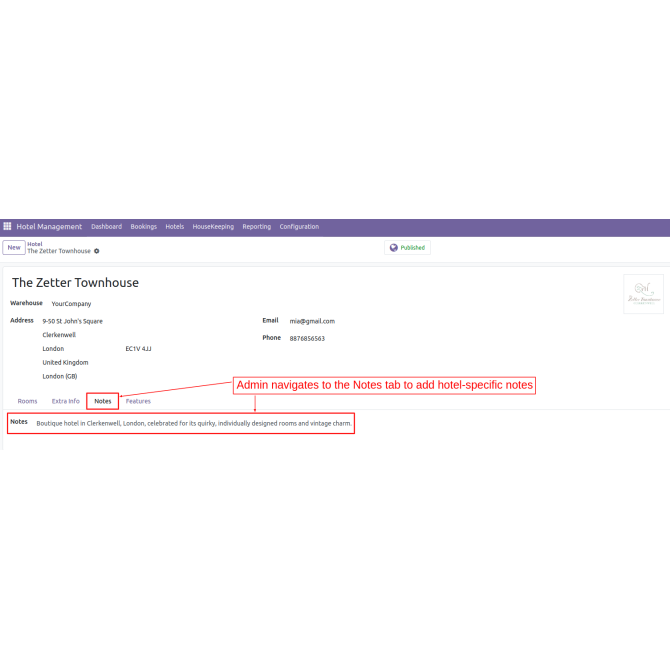
Task: Click the gear icon beside The Zetter Townhouse breadcrumb
Action: pyautogui.click(x=97, y=251)
